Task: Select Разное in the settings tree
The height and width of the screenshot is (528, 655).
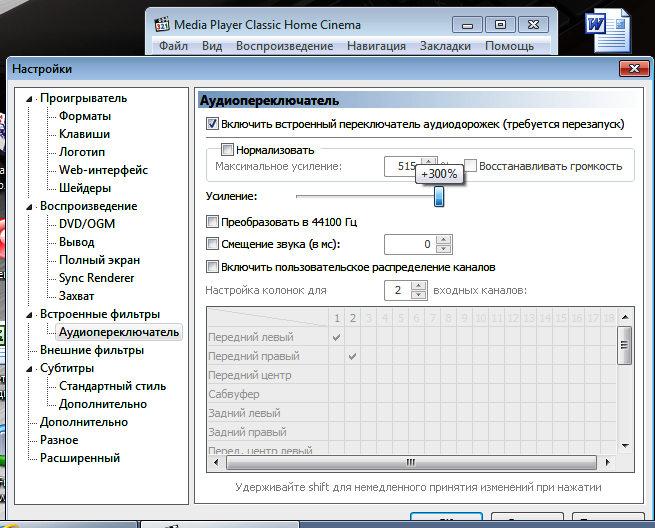Action: [59, 440]
